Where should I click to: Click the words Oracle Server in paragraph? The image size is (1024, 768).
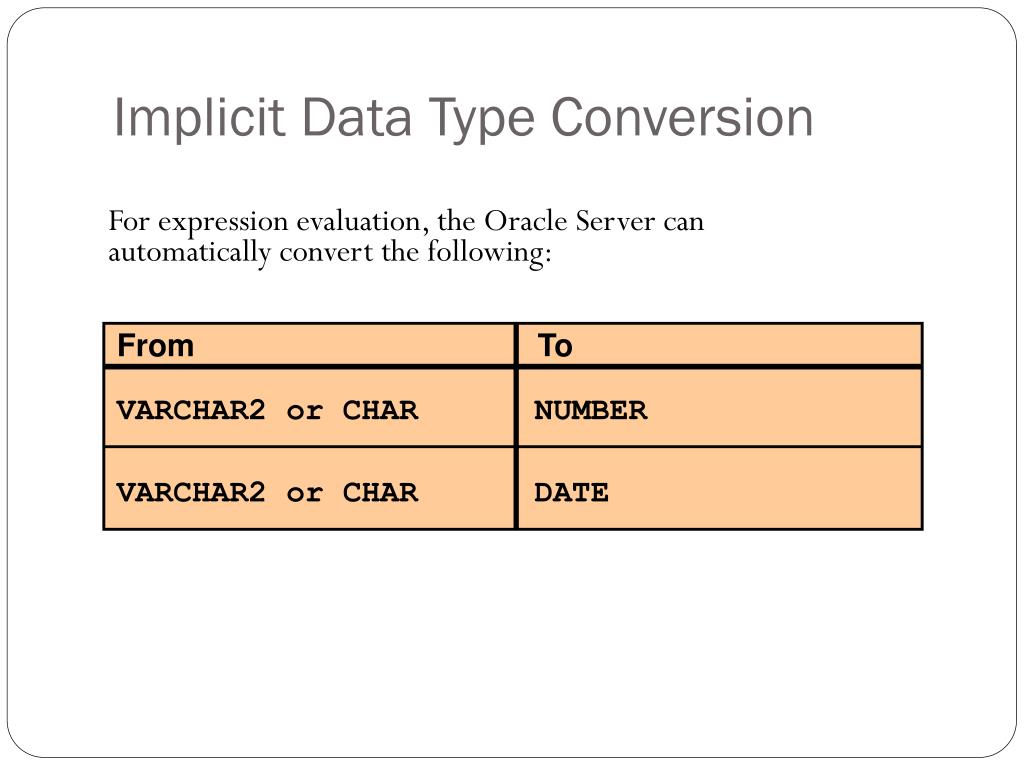(569, 221)
